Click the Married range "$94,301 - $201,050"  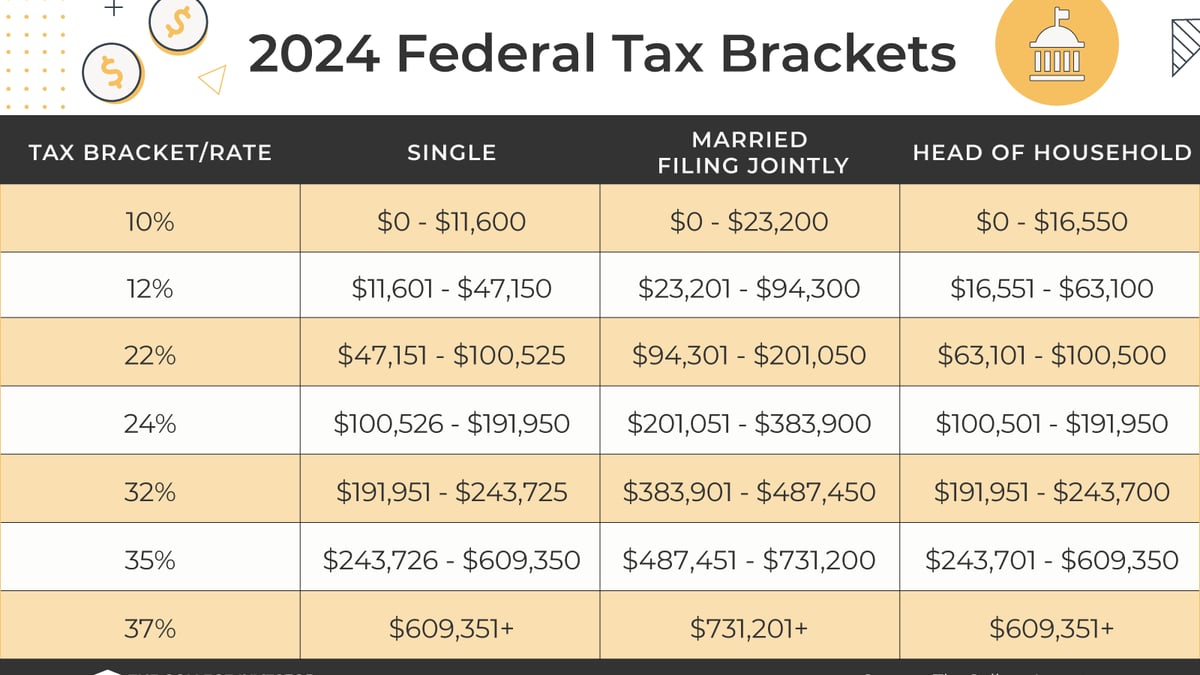coord(749,355)
